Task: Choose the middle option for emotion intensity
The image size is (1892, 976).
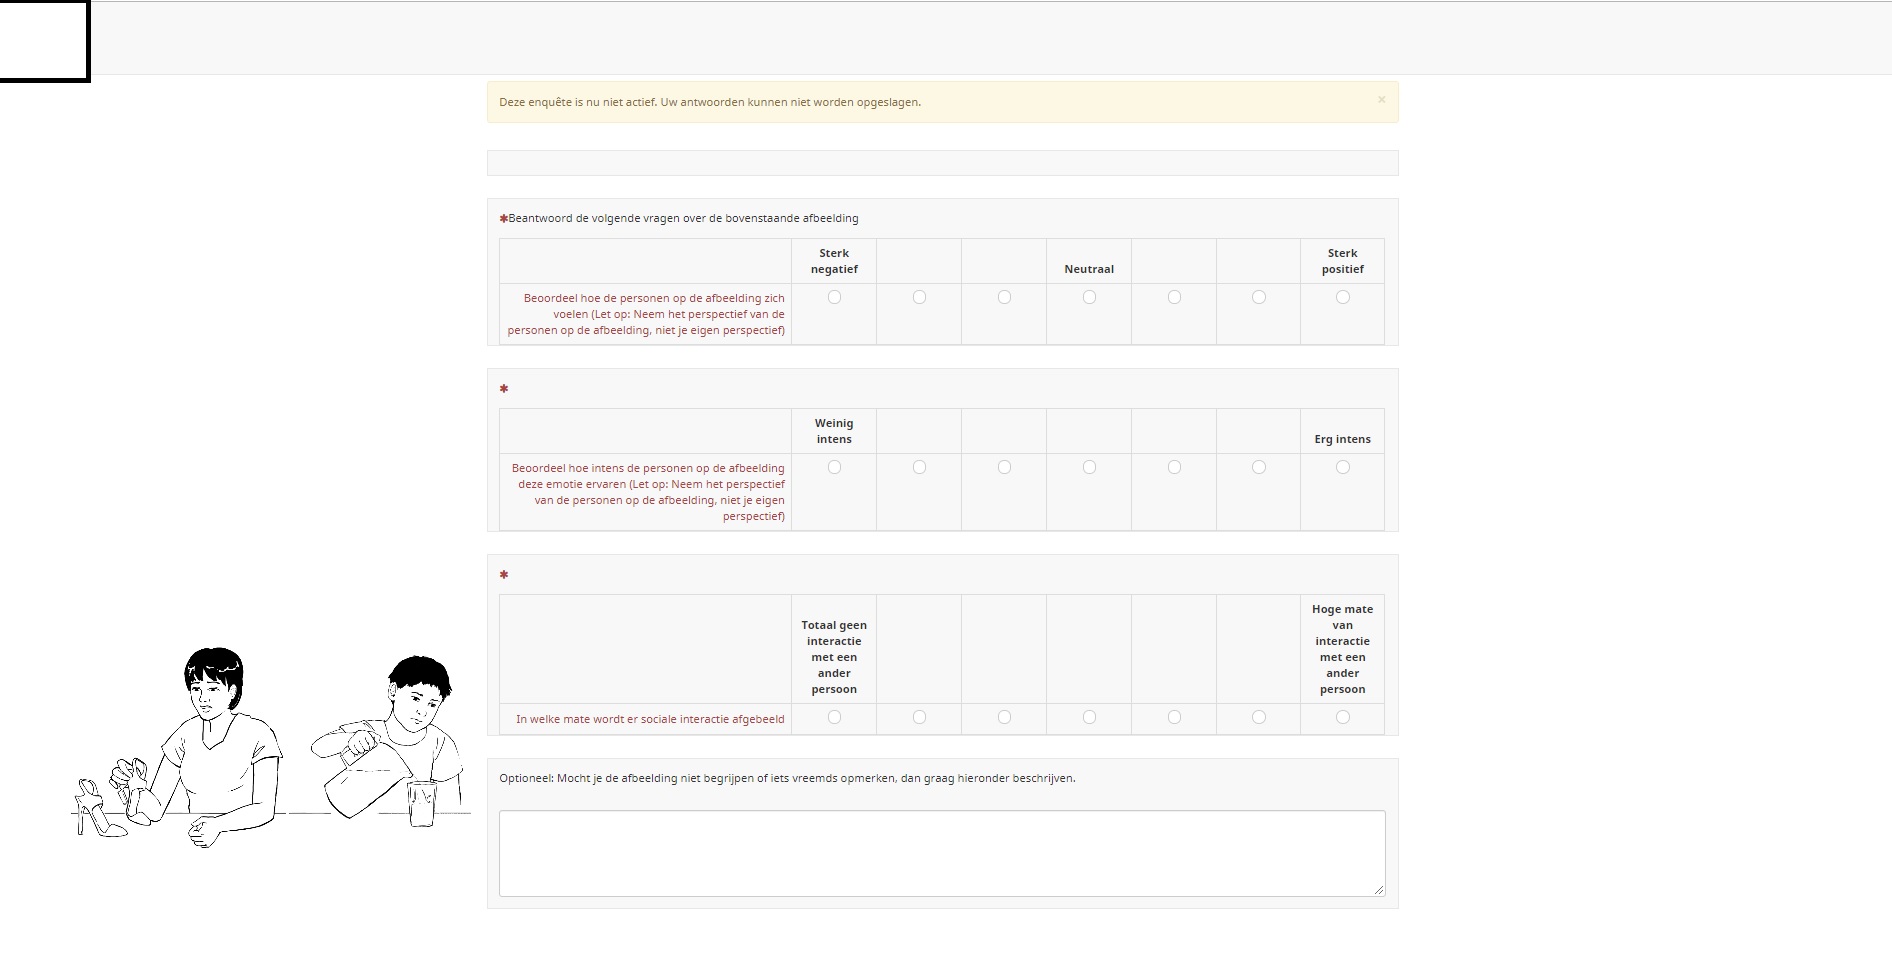Action: pyautogui.click(x=1089, y=467)
